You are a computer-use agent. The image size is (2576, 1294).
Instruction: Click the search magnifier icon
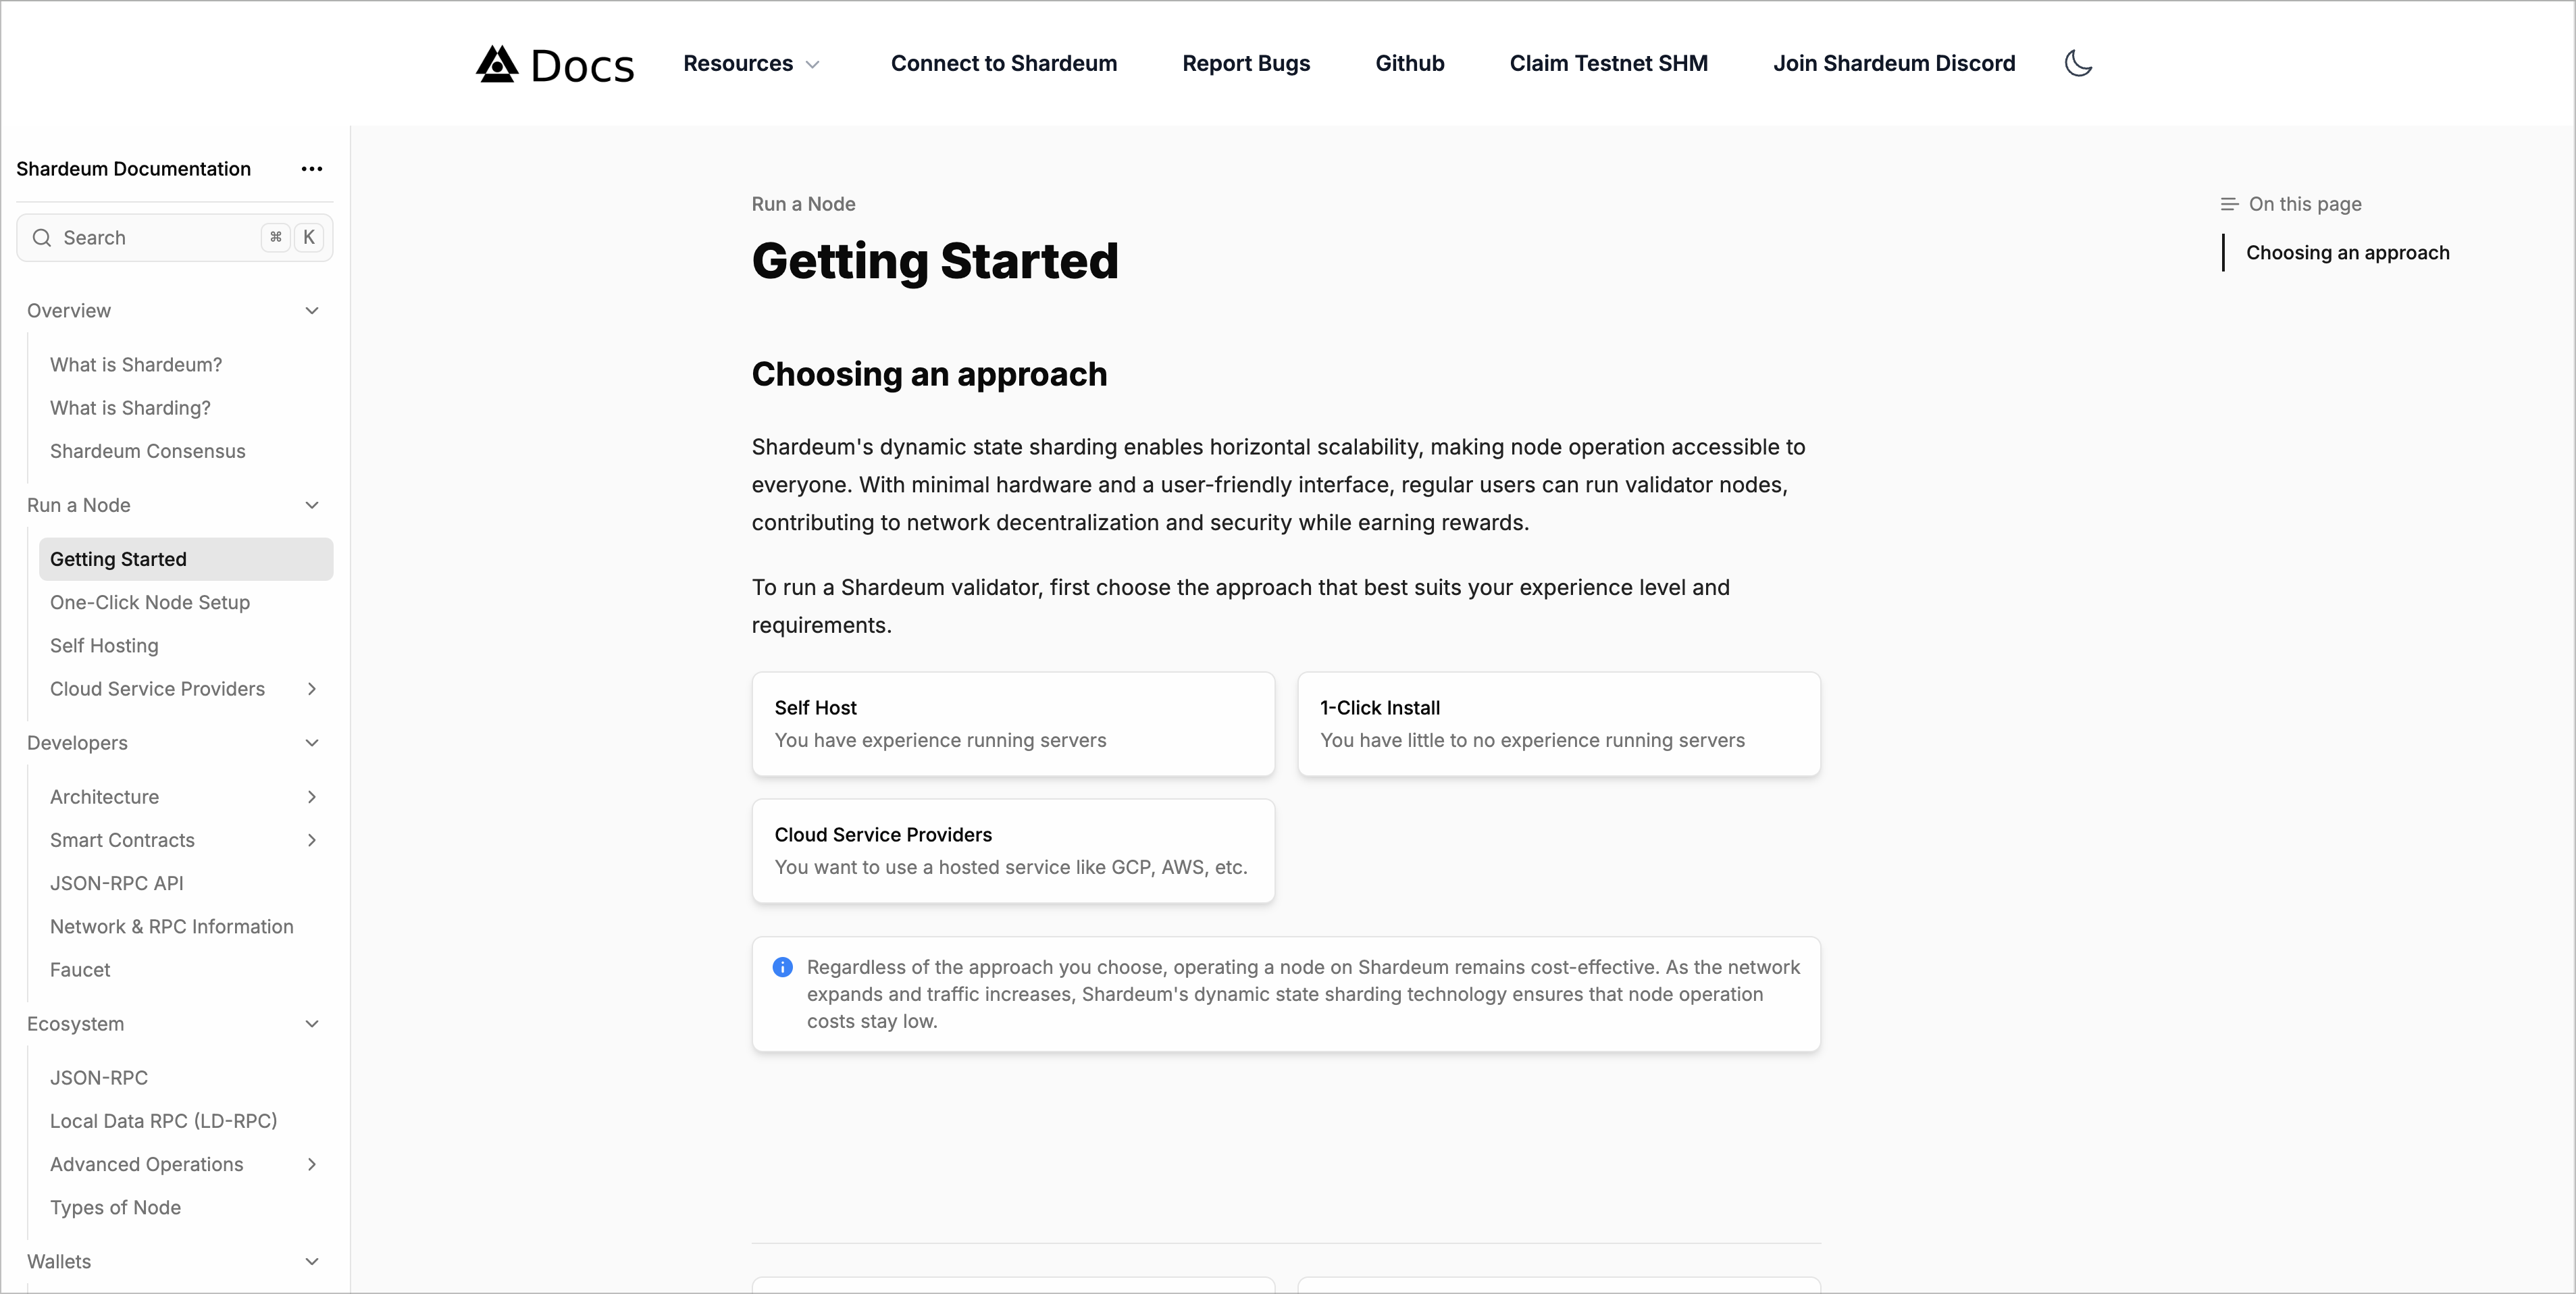pos(42,238)
